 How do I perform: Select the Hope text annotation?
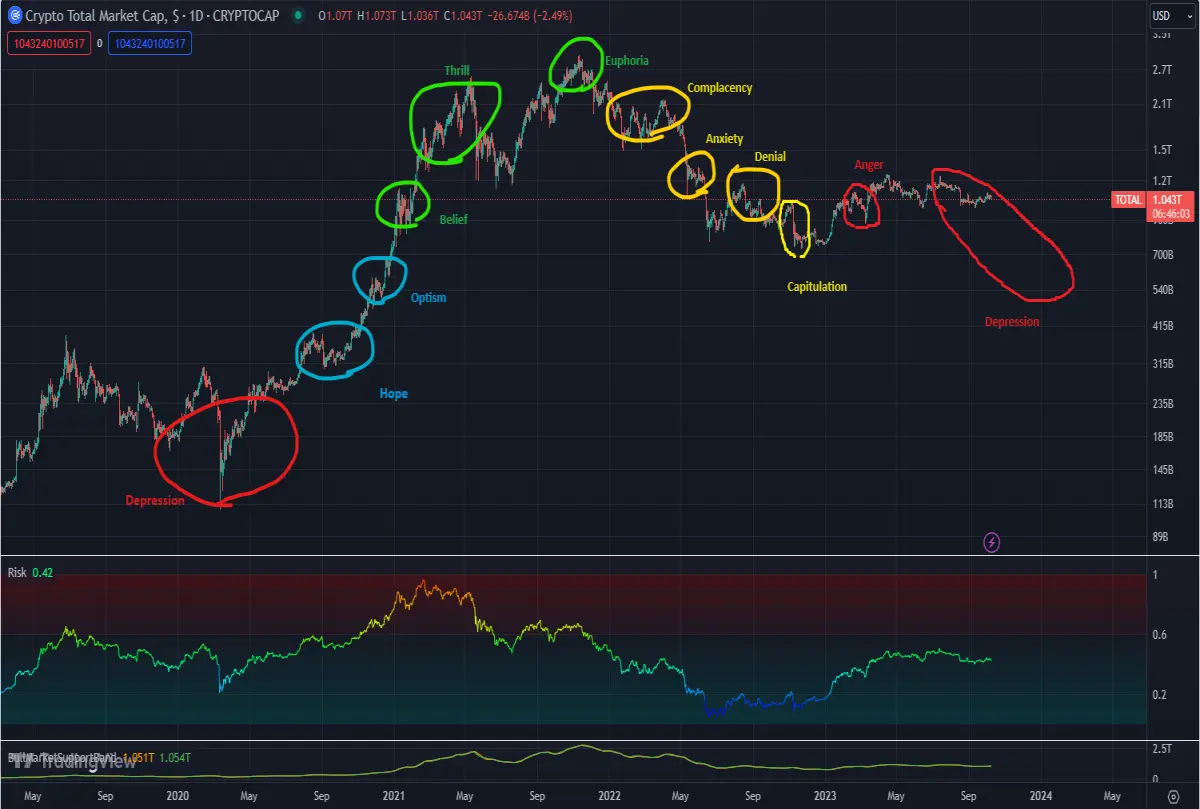pyautogui.click(x=393, y=394)
